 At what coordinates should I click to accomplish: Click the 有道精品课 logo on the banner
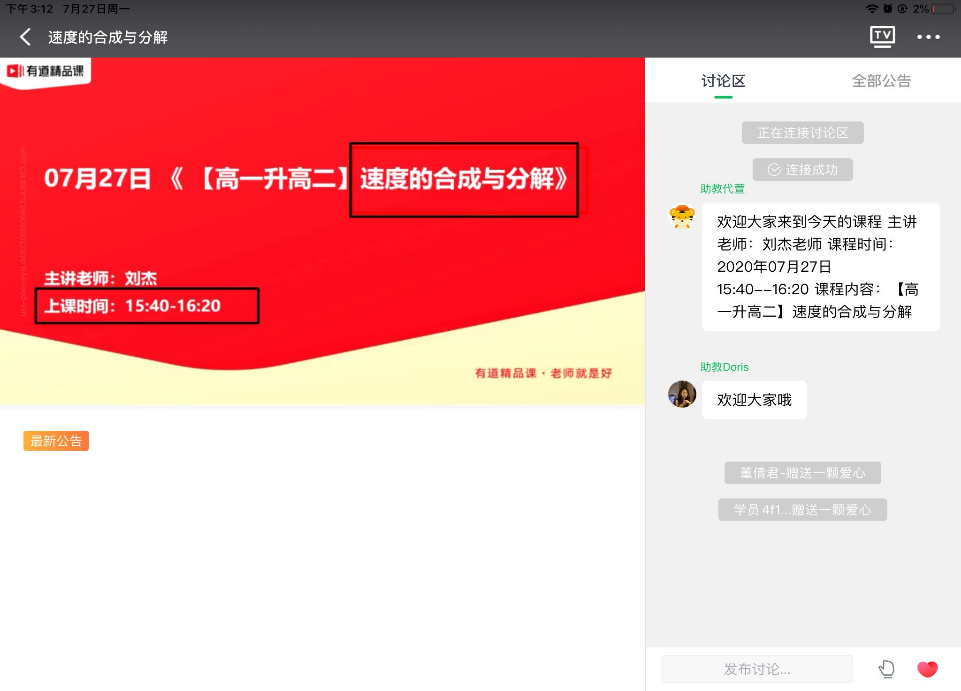pyautogui.click(x=46, y=71)
